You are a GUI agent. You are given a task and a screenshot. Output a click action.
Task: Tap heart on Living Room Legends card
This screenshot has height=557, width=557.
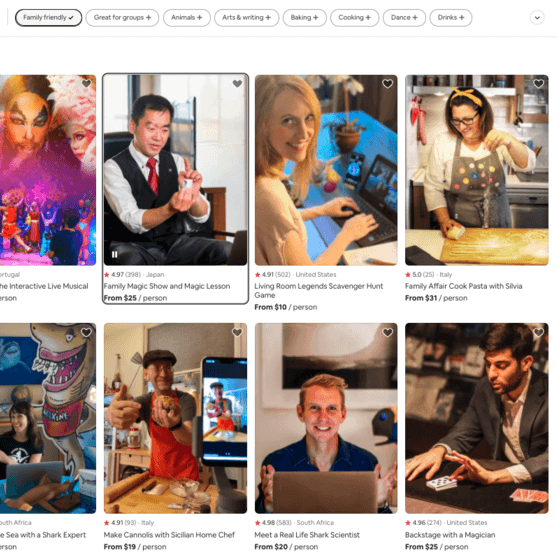pos(388,83)
